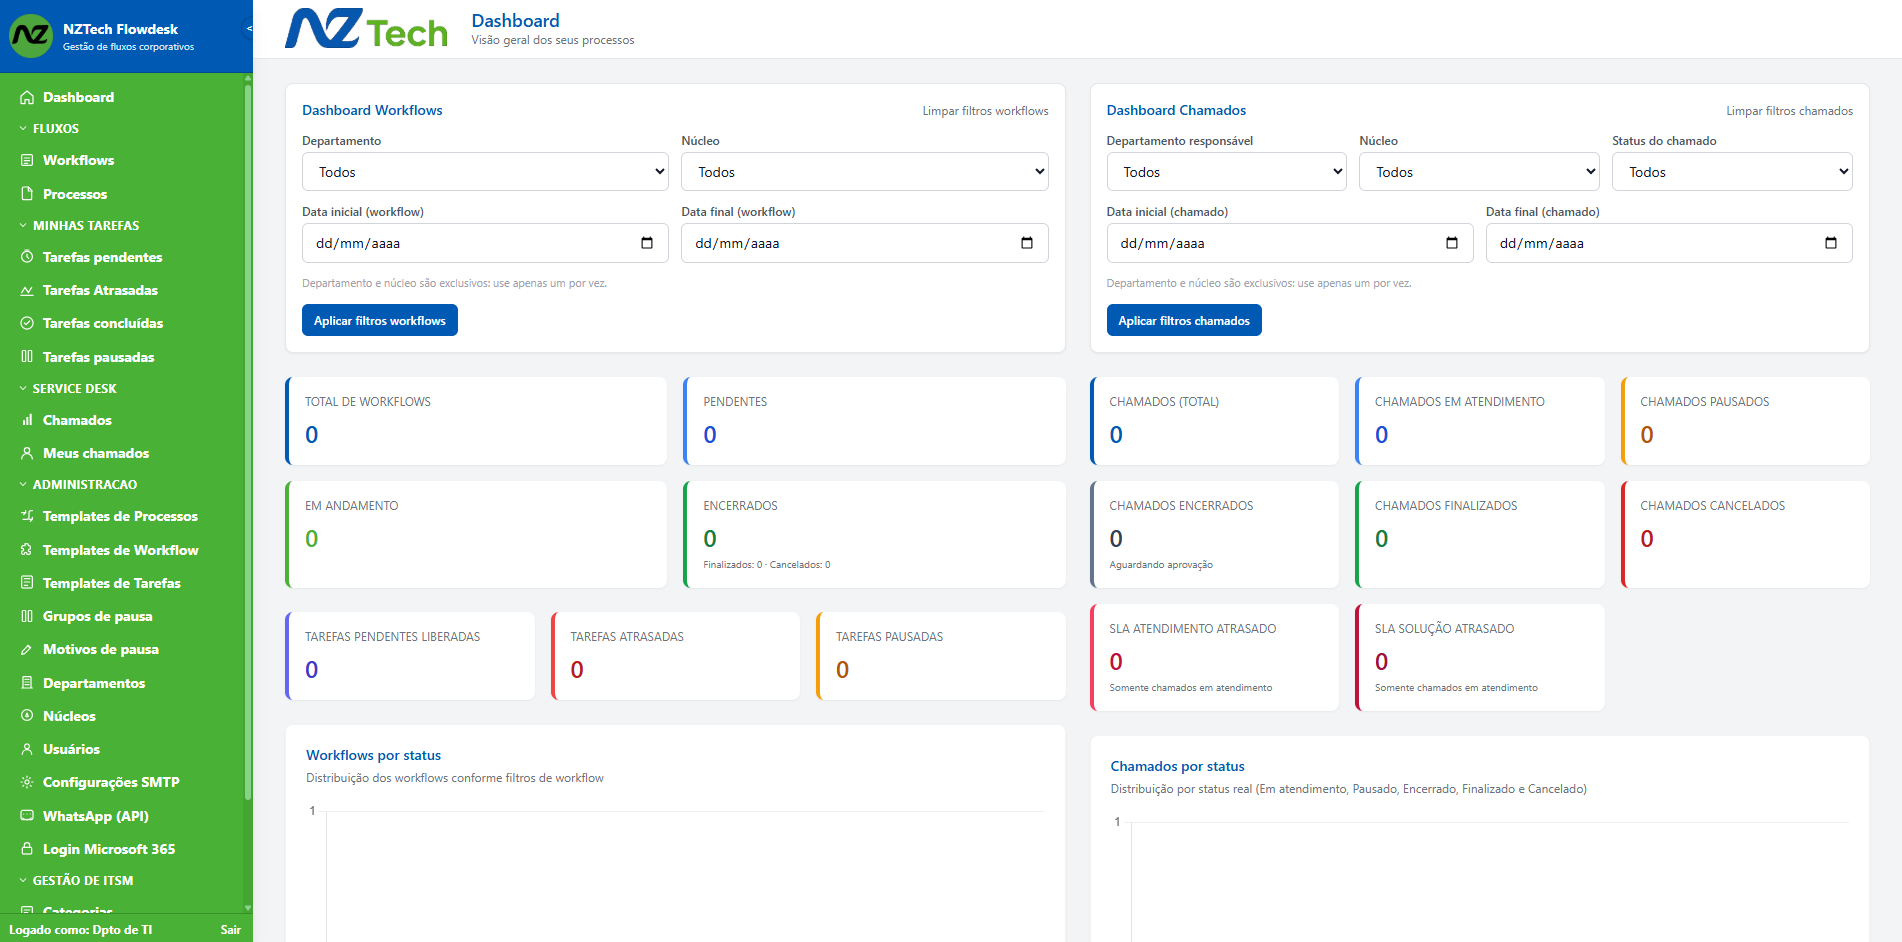Open Chamados in the sidebar menu
Screen dimensions: 1902x942
point(77,420)
